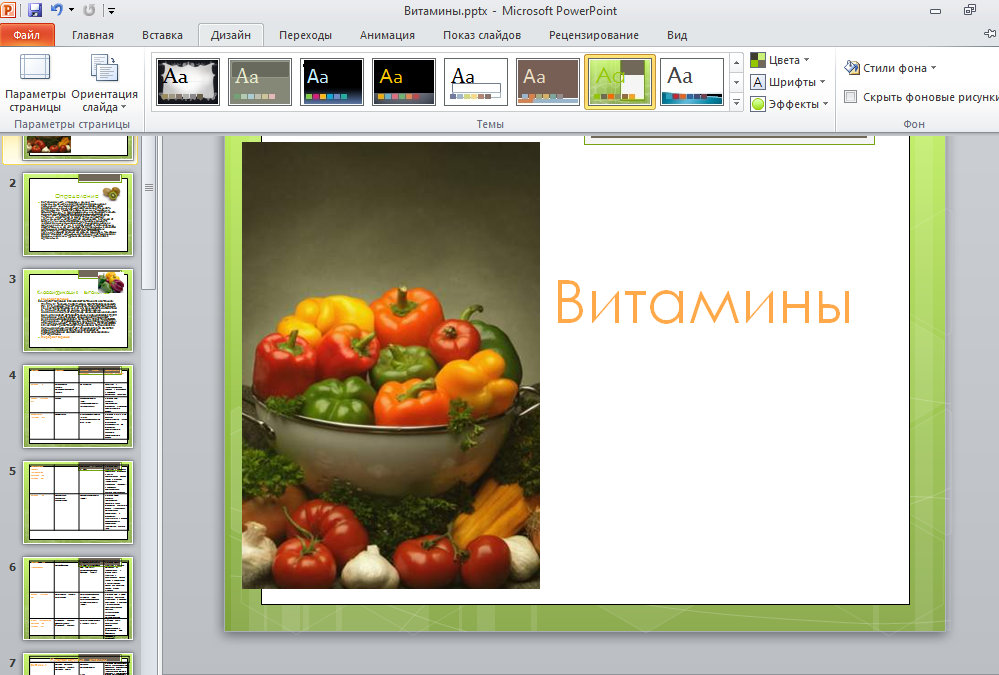The height and width of the screenshot is (675, 999).
Task: Apply the brown theme thumbnail
Action: [548, 82]
